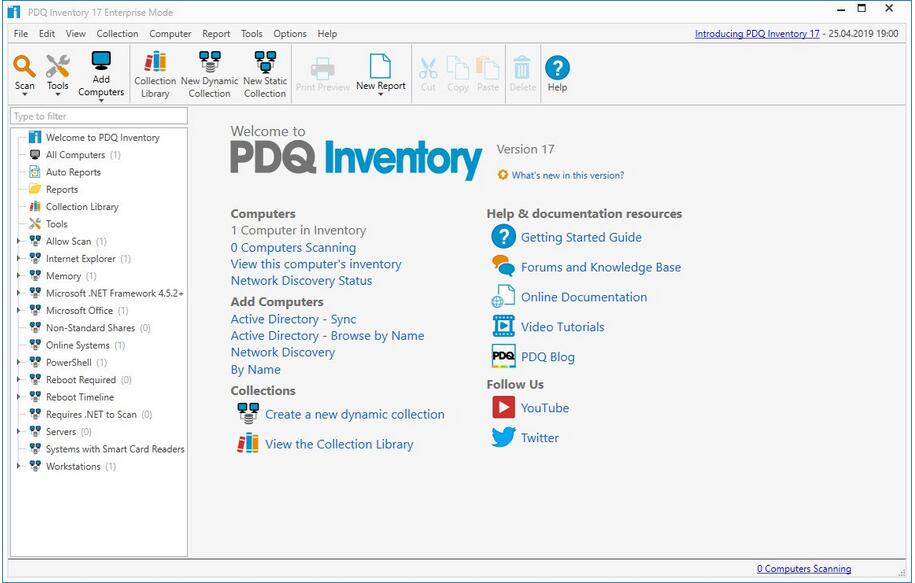Click the Video Tutorials film icon
Image resolution: width=915 pixels, height=583 pixels.
[x=503, y=326]
